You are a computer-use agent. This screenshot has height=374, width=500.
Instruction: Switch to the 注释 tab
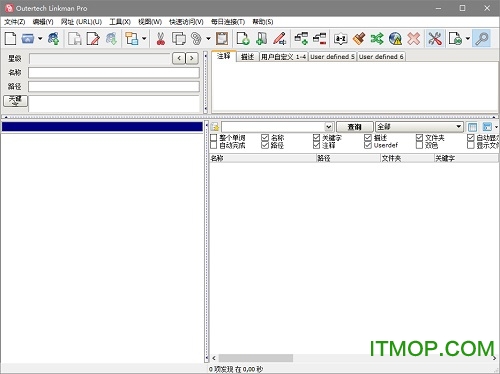224,56
